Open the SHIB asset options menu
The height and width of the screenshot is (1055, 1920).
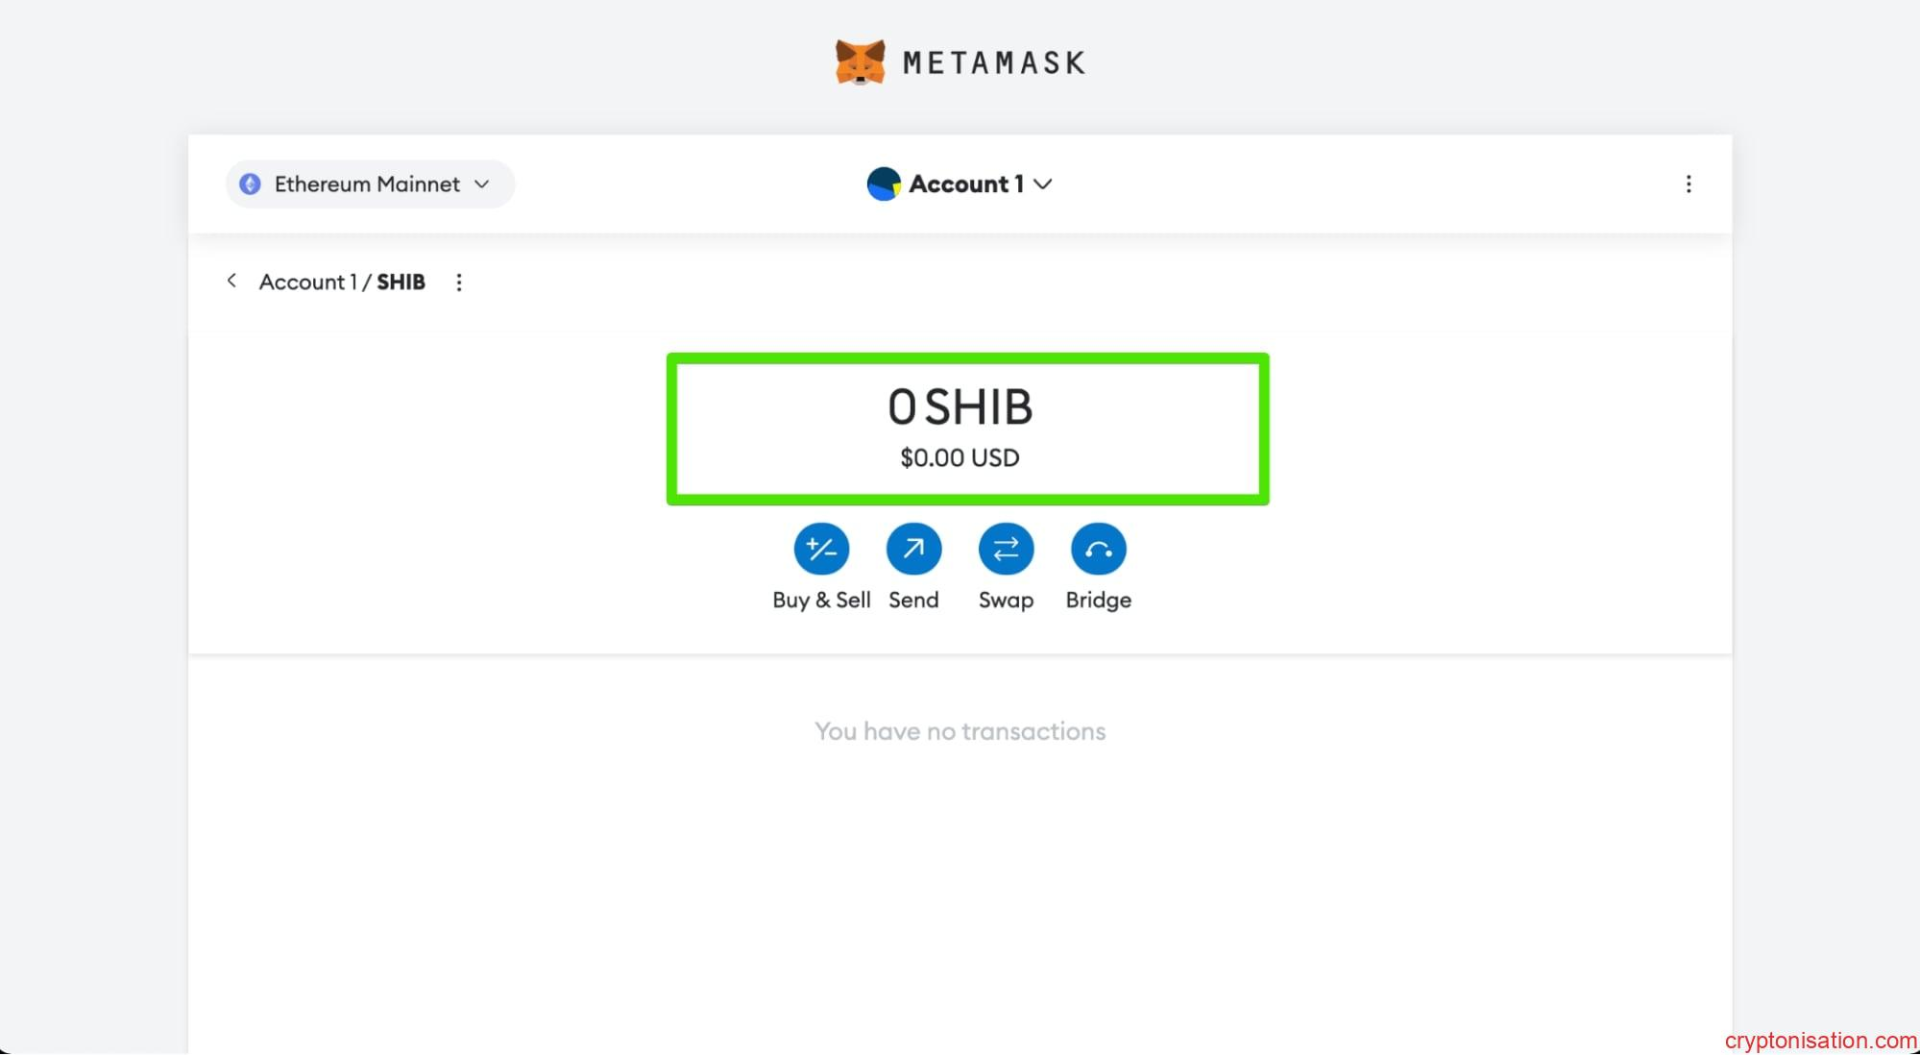(458, 281)
